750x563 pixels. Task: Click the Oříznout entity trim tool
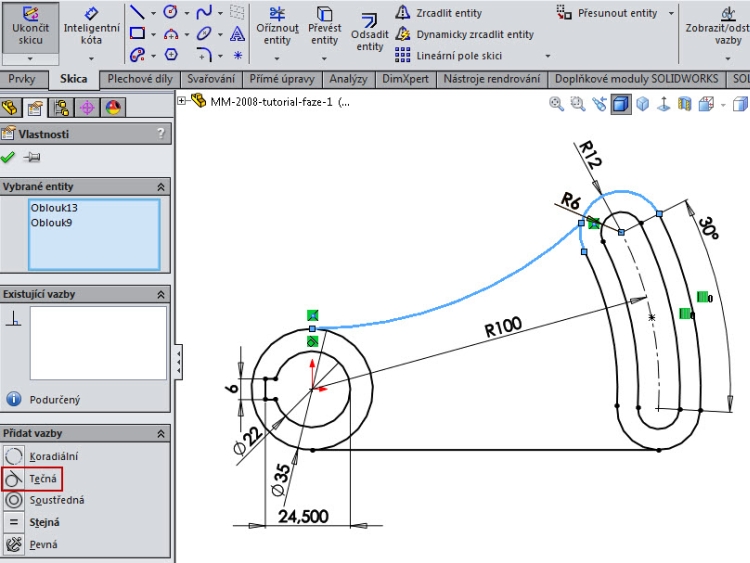[277, 27]
